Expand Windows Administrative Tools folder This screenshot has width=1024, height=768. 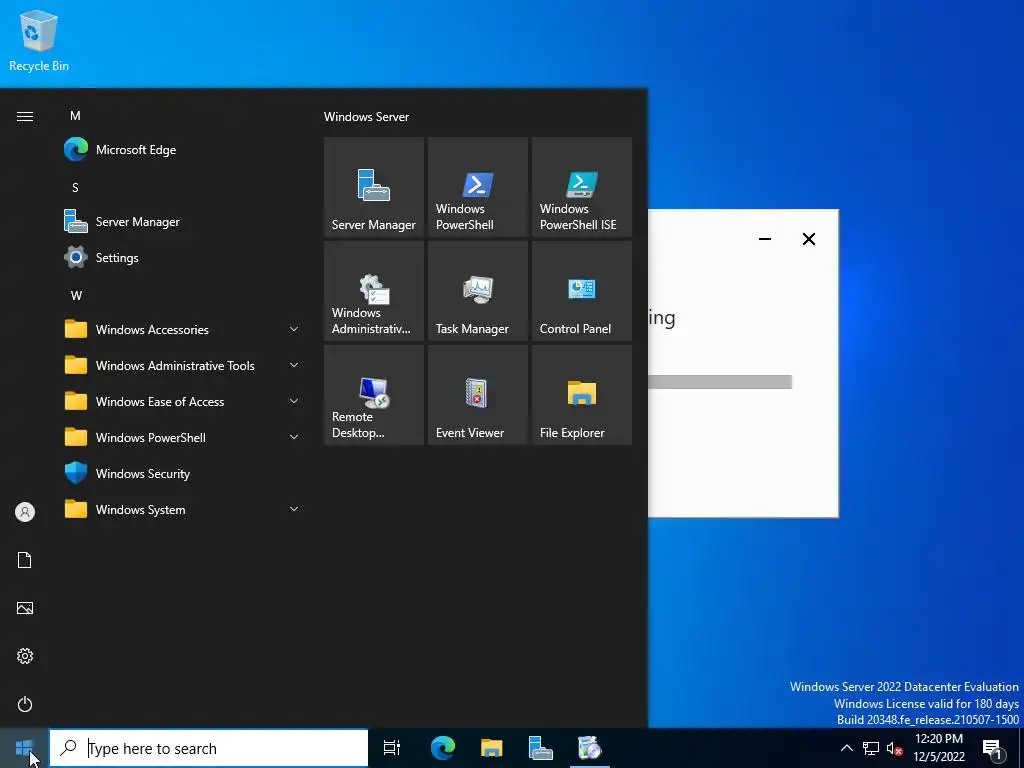(183, 365)
